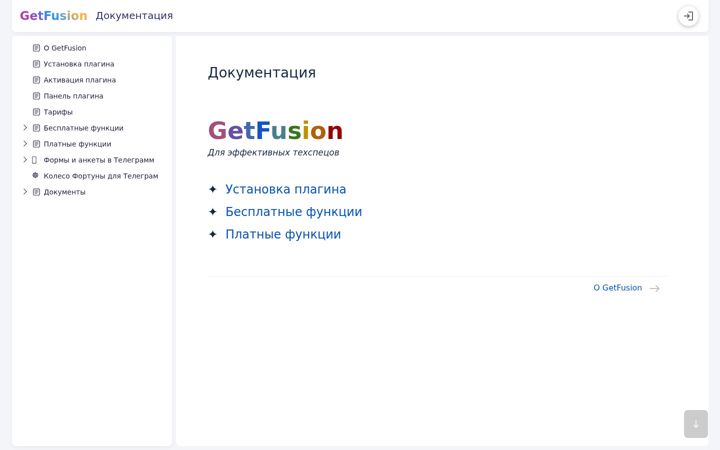Click the large GetFusion logo in content

click(275, 130)
